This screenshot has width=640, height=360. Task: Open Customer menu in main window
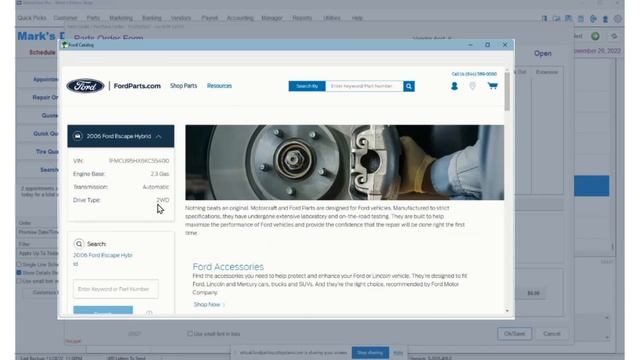pyautogui.click(x=65, y=18)
